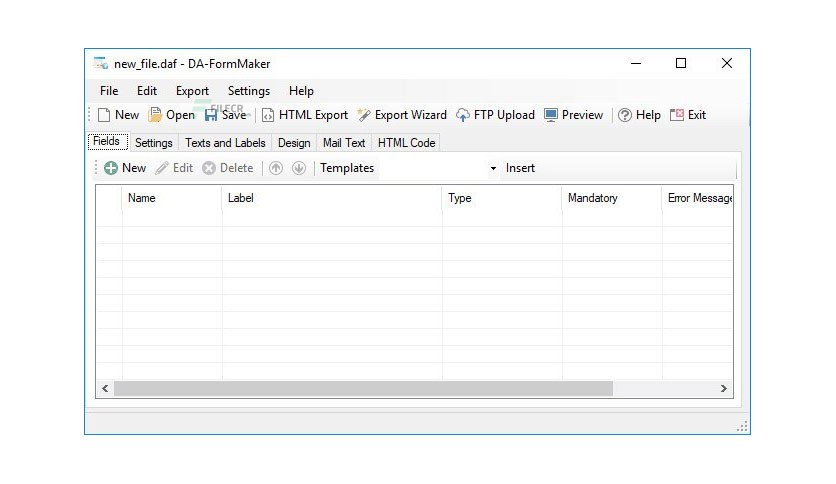Switch to the Mail Text tab
836x484 pixels.
point(344,143)
